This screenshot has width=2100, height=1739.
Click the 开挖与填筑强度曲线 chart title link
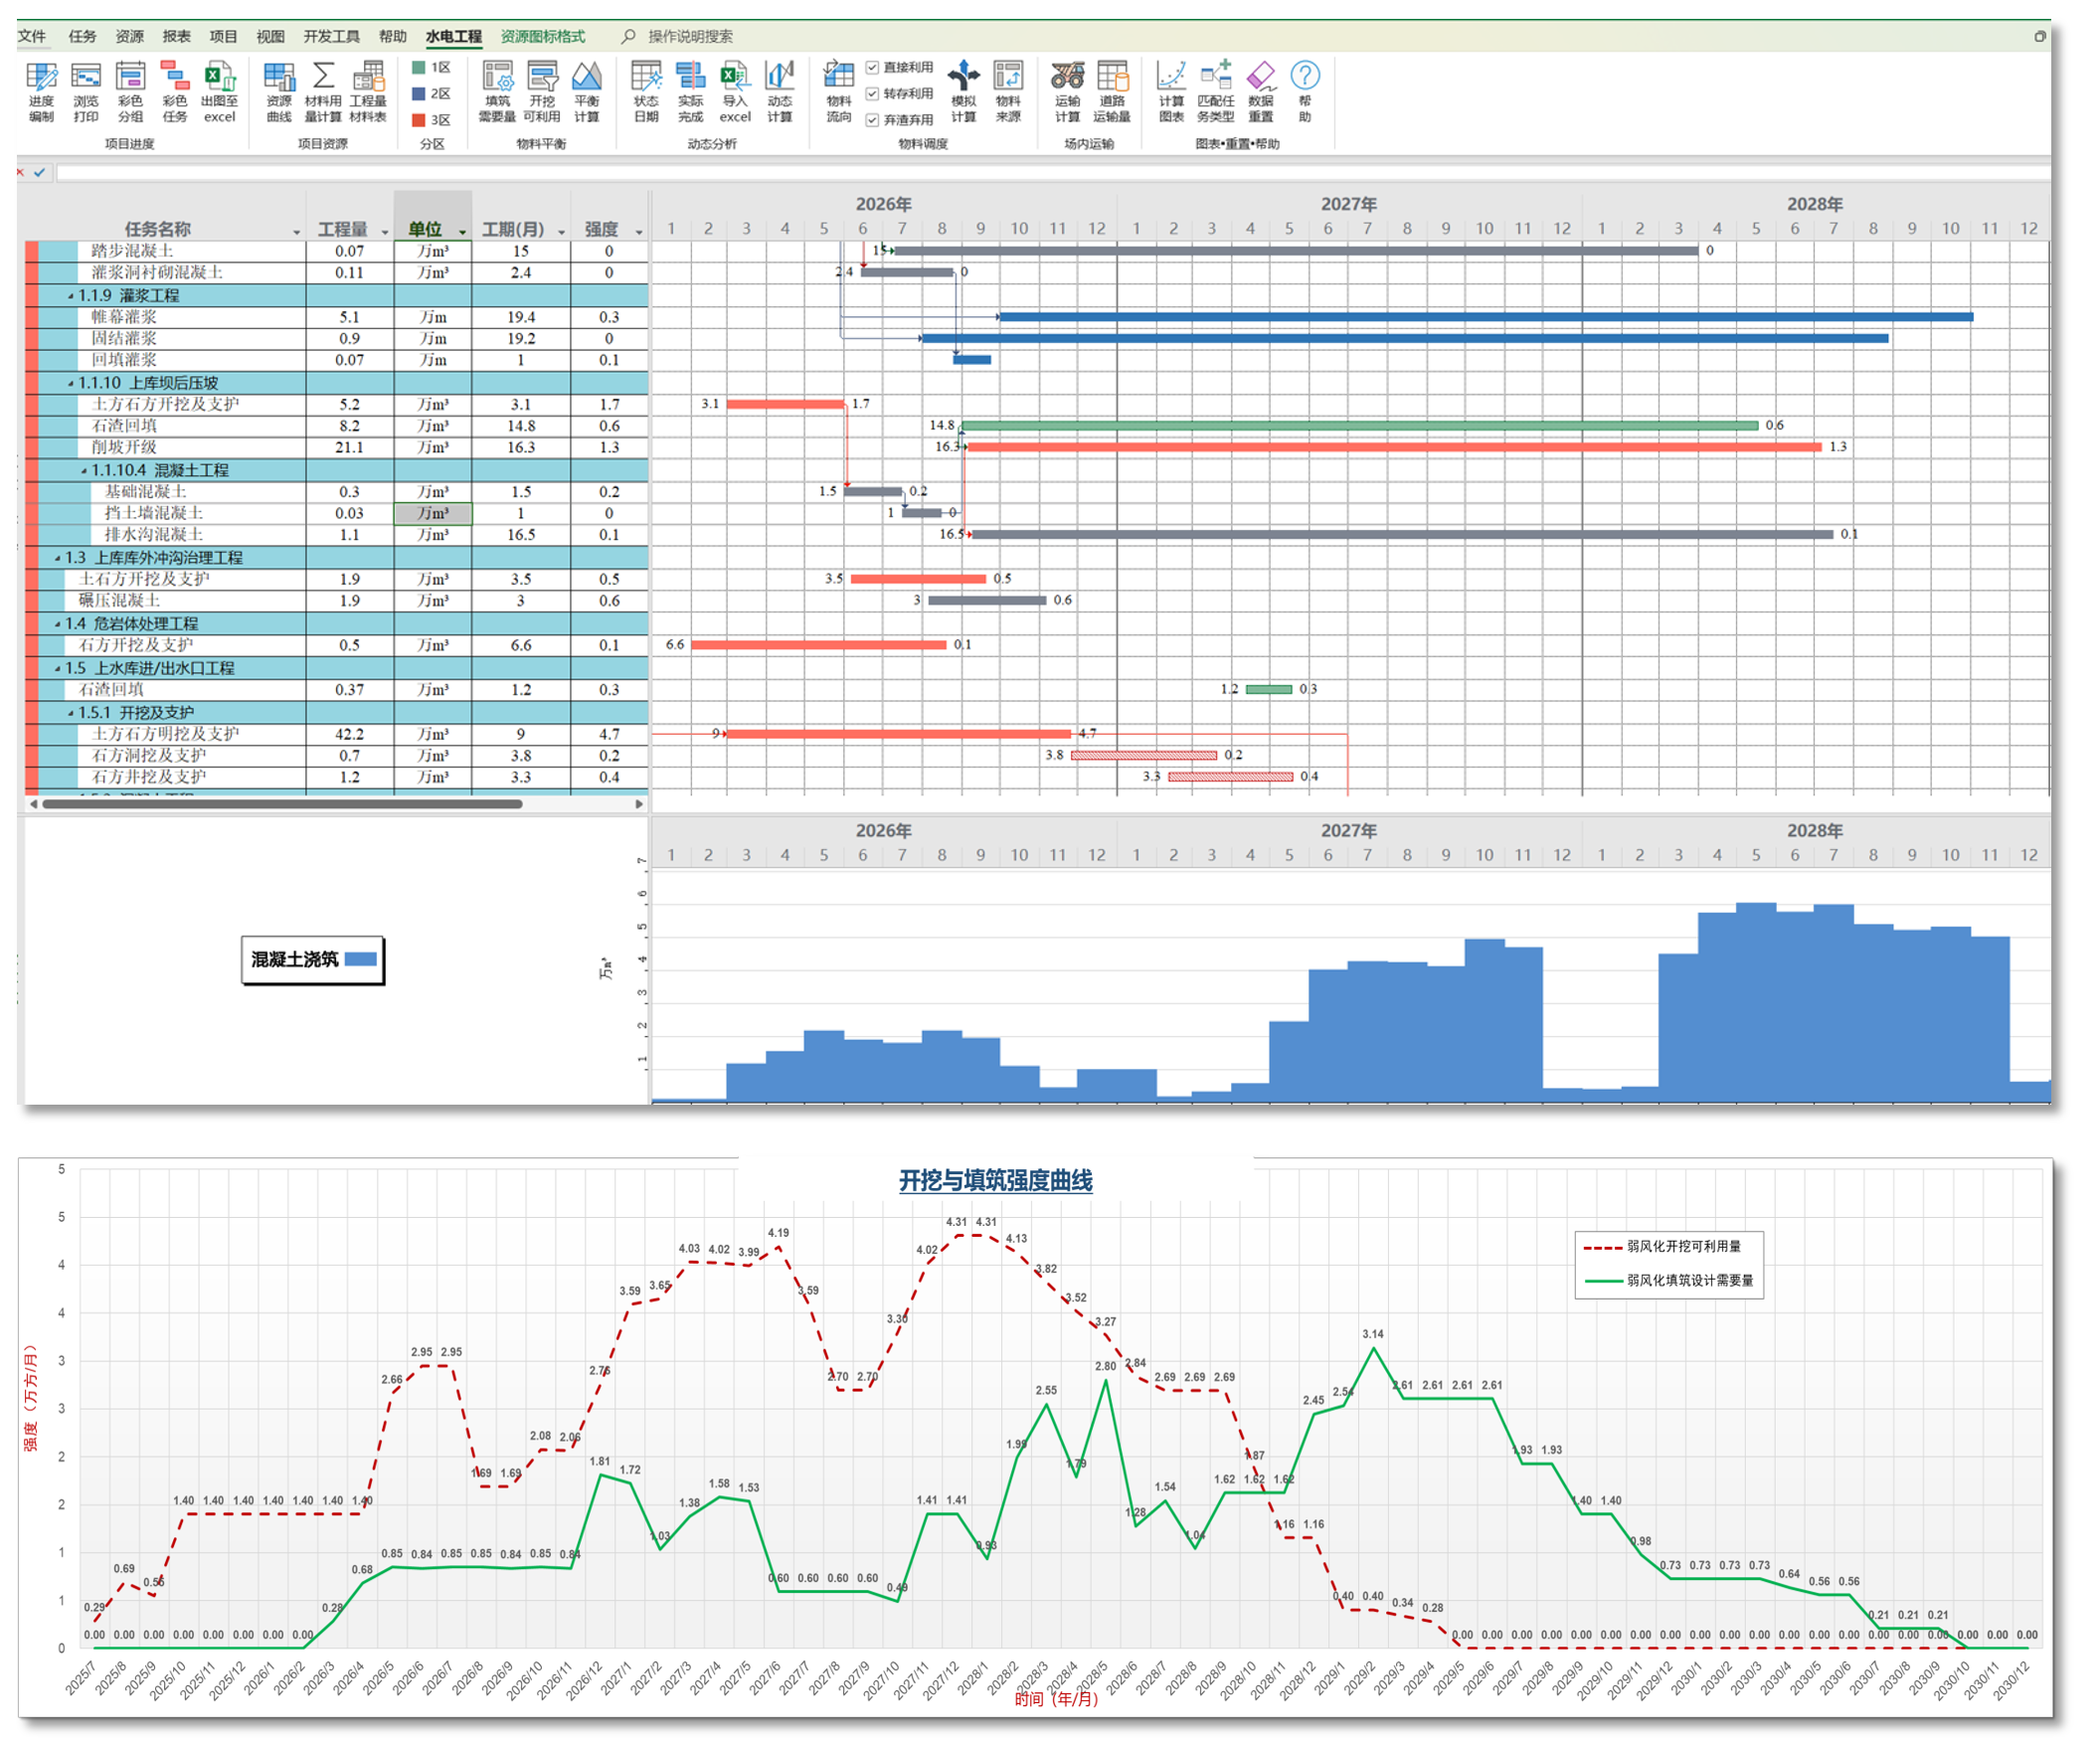pos(995,1181)
